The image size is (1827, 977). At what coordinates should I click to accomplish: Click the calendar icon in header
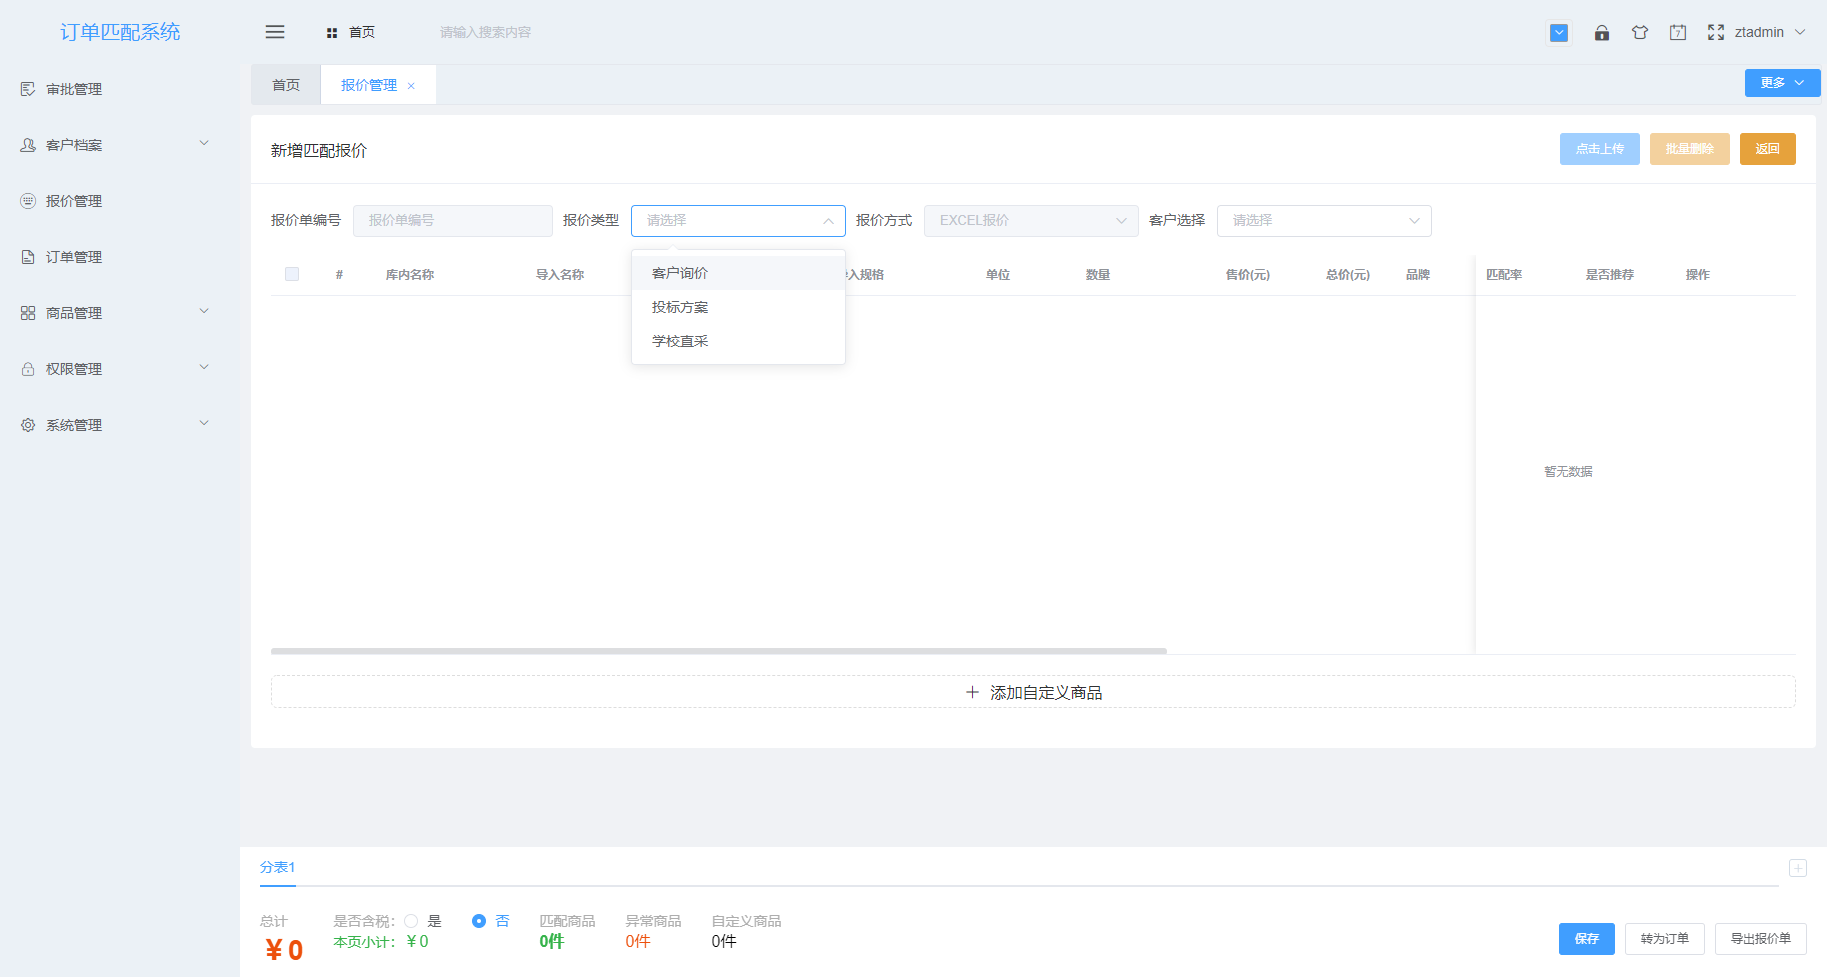[x=1678, y=32]
